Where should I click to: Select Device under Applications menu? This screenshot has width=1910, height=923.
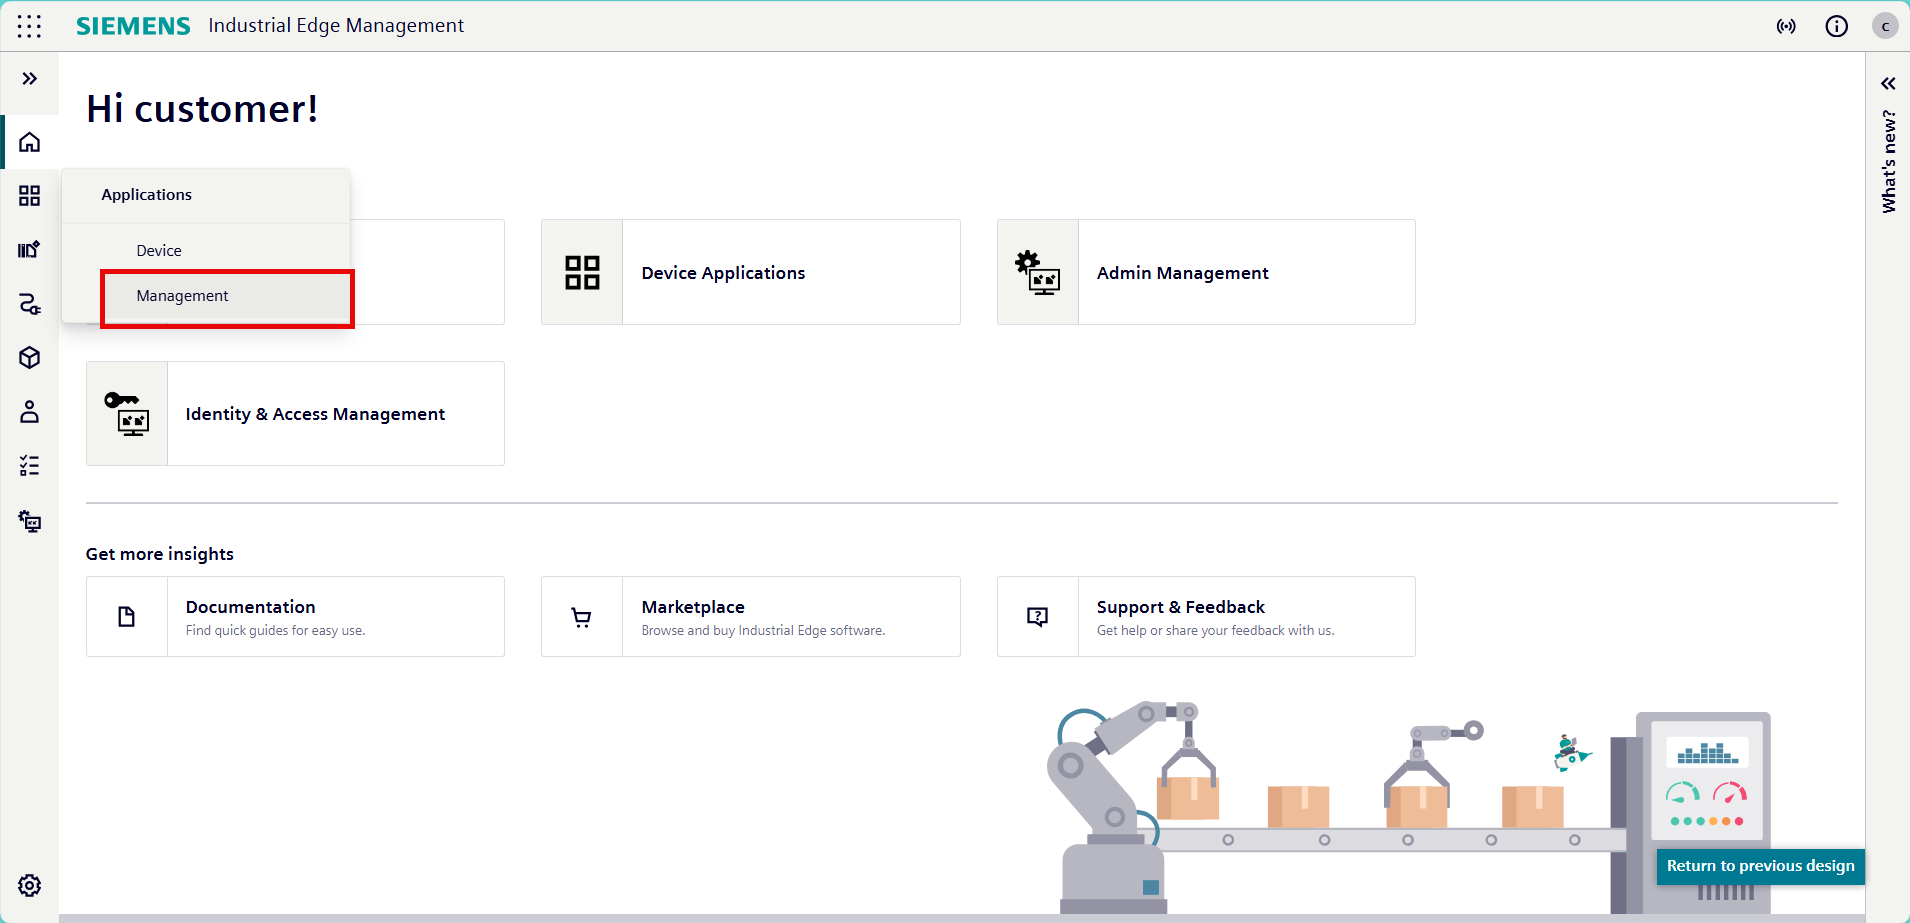coord(158,249)
